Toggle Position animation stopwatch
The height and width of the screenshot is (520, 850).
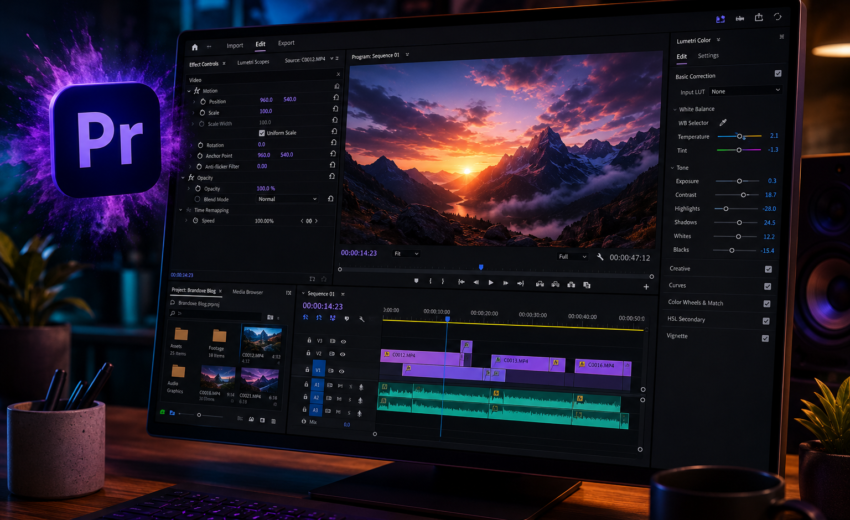click(x=203, y=101)
